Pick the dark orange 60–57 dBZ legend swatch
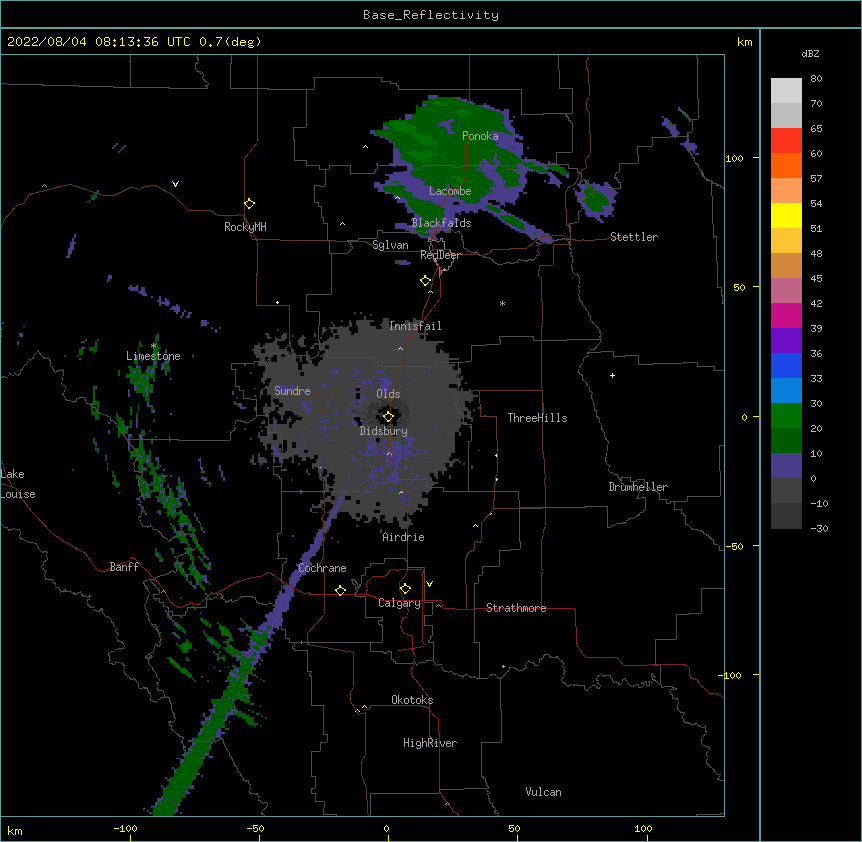This screenshot has width=862, height=842. [x=786, y=165]
